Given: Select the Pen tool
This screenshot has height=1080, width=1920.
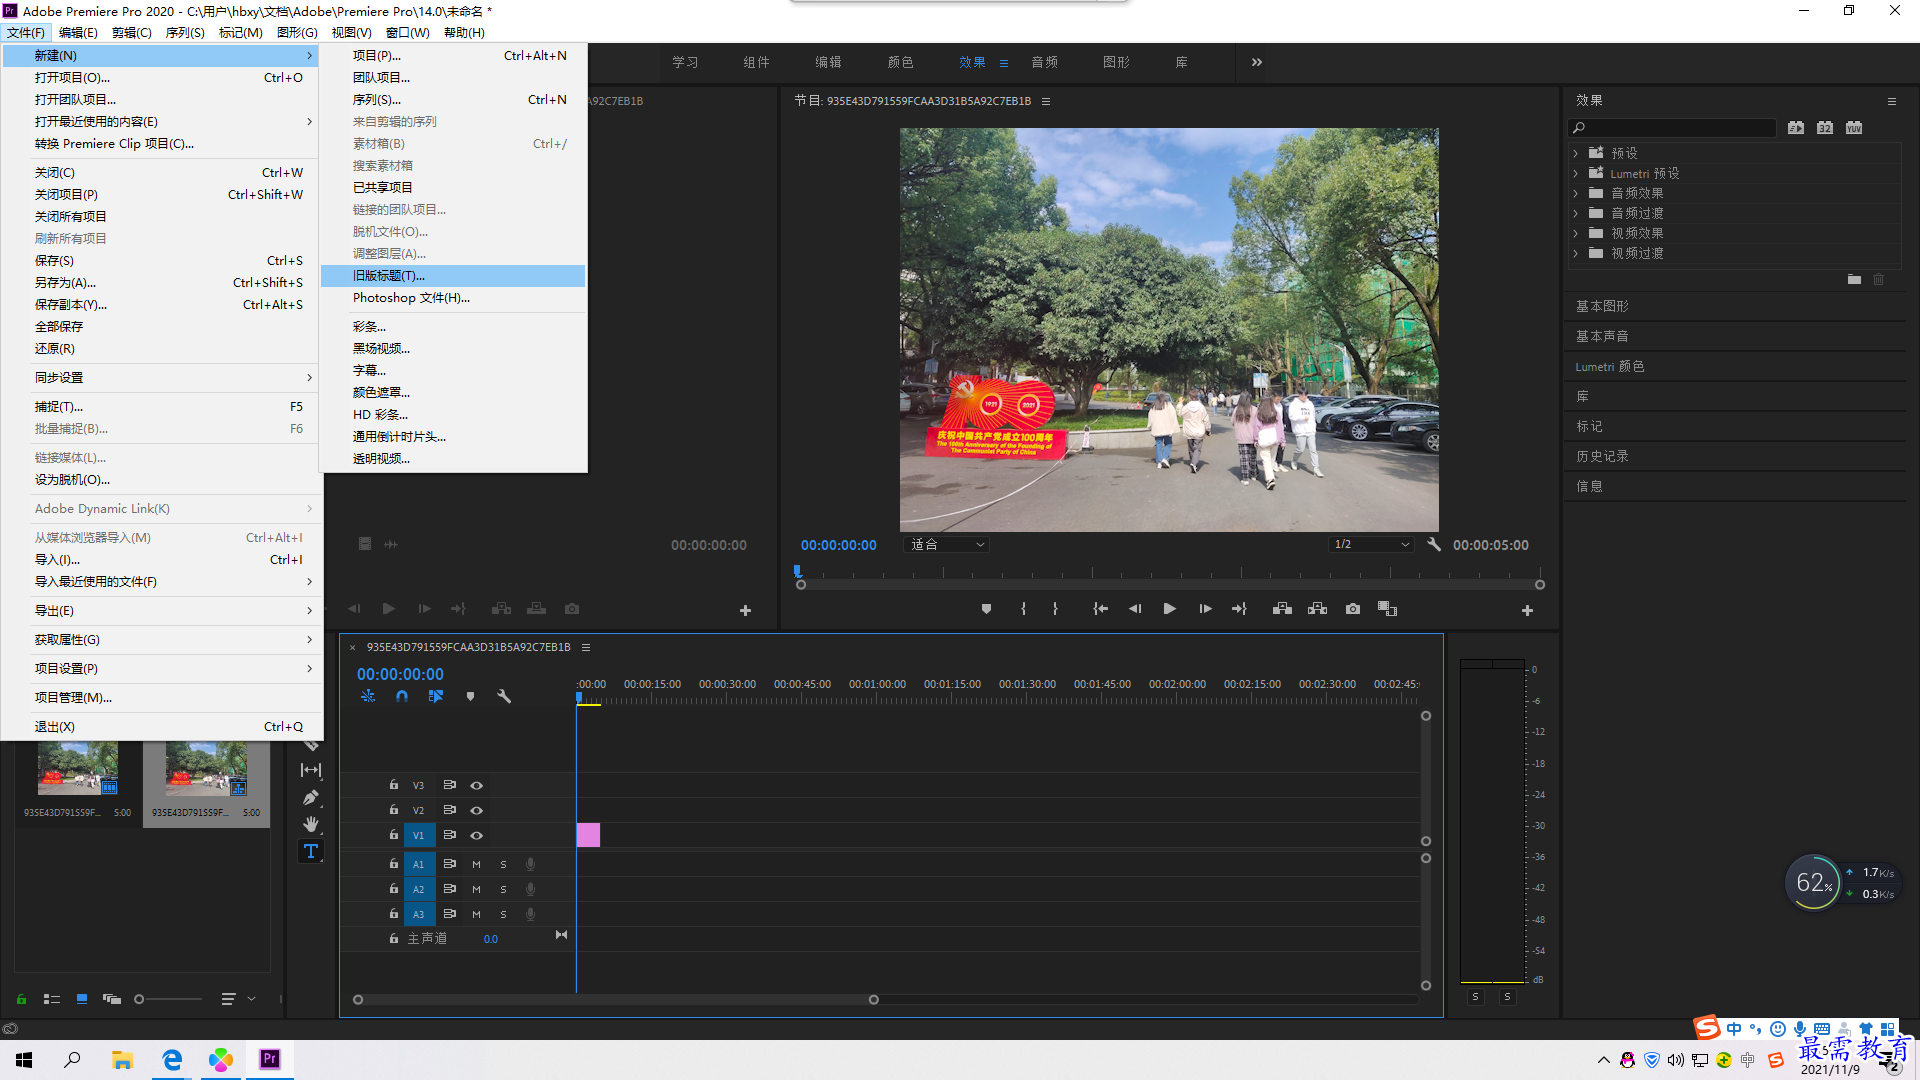Looking at the screenshot, I should click(x=311, y=797).
